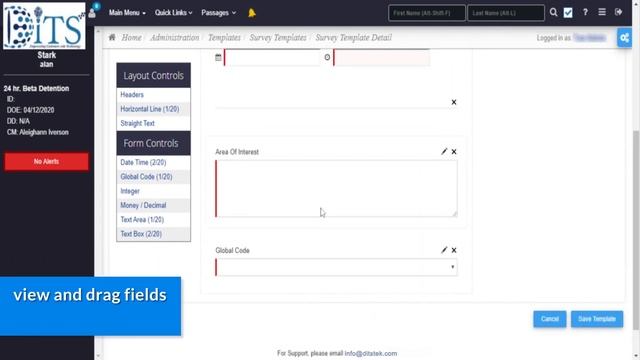
Task: Select Text Box (2/20) form control
Action: tap(153, 234)
